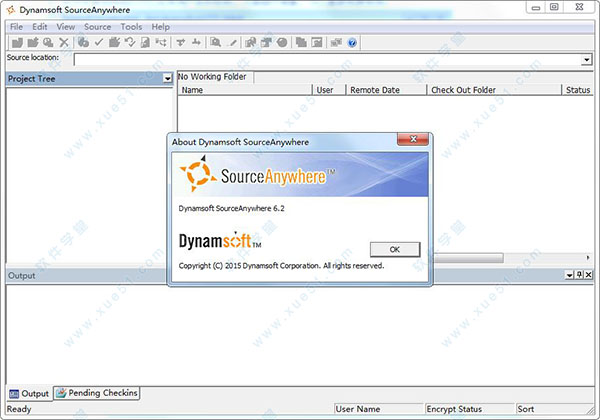Open the Project Tree panel dropdown

[168, 79]
